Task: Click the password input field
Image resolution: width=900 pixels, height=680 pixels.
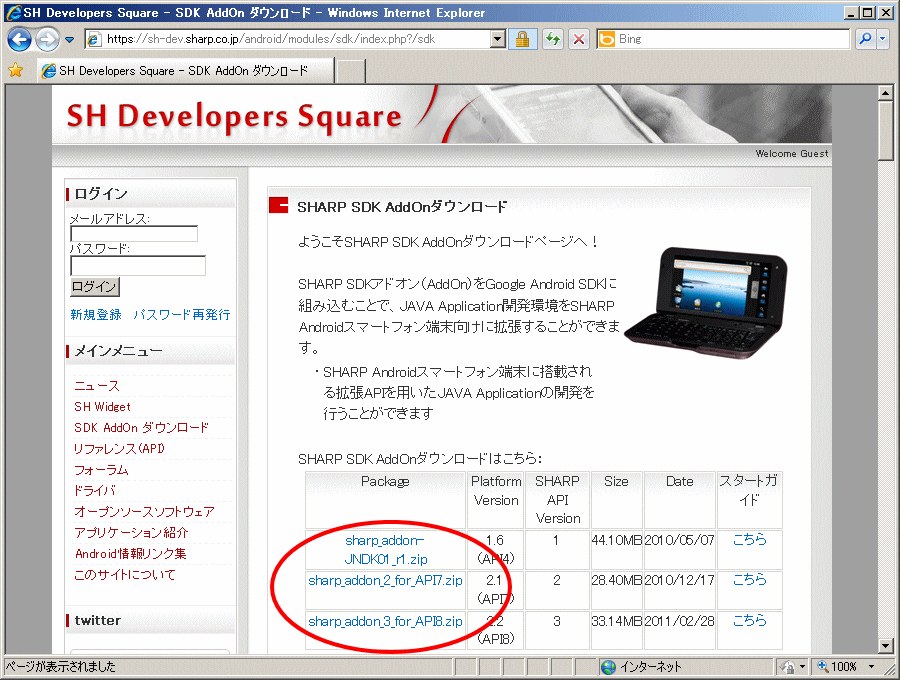Action: 138,266
